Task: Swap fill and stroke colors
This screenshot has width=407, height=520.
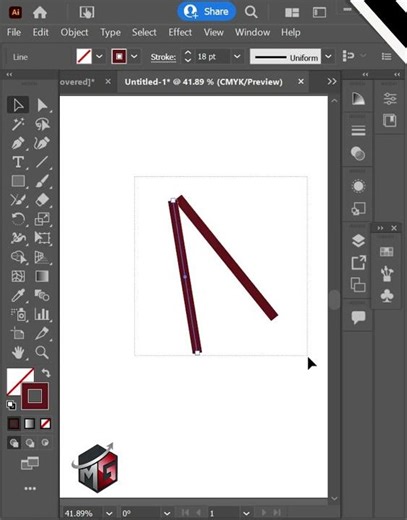Action: click(x=46, y=373)
